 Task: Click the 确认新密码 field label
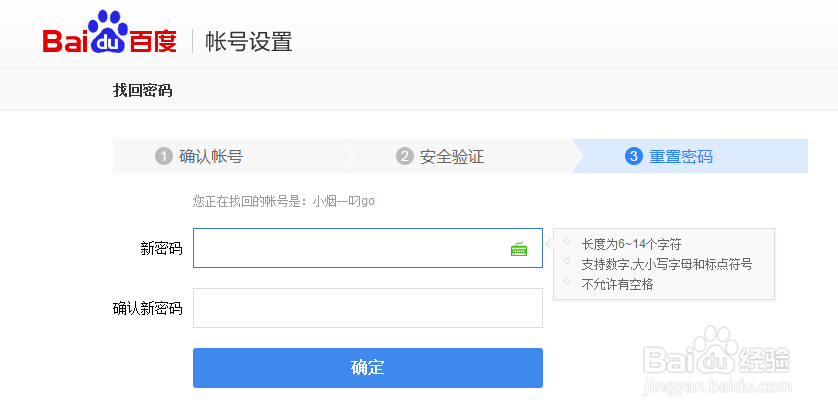148,309
